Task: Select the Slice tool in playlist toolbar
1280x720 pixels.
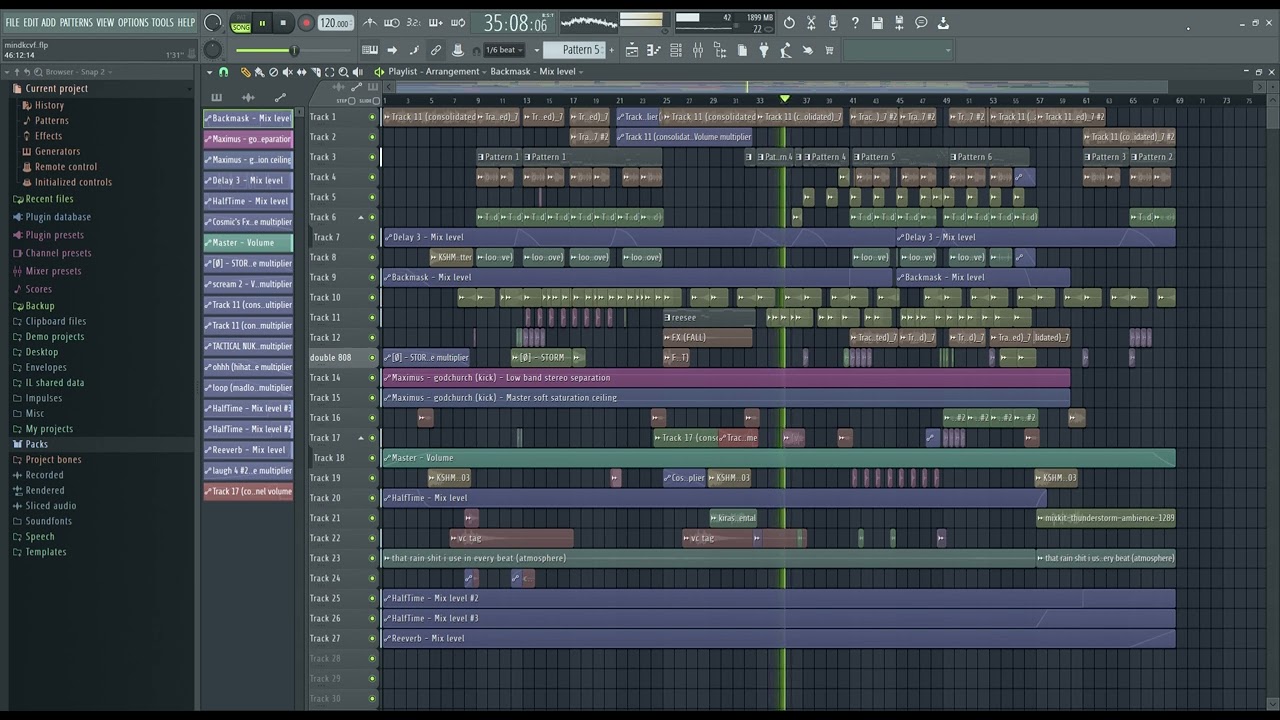Action: [x=315, y=72]
